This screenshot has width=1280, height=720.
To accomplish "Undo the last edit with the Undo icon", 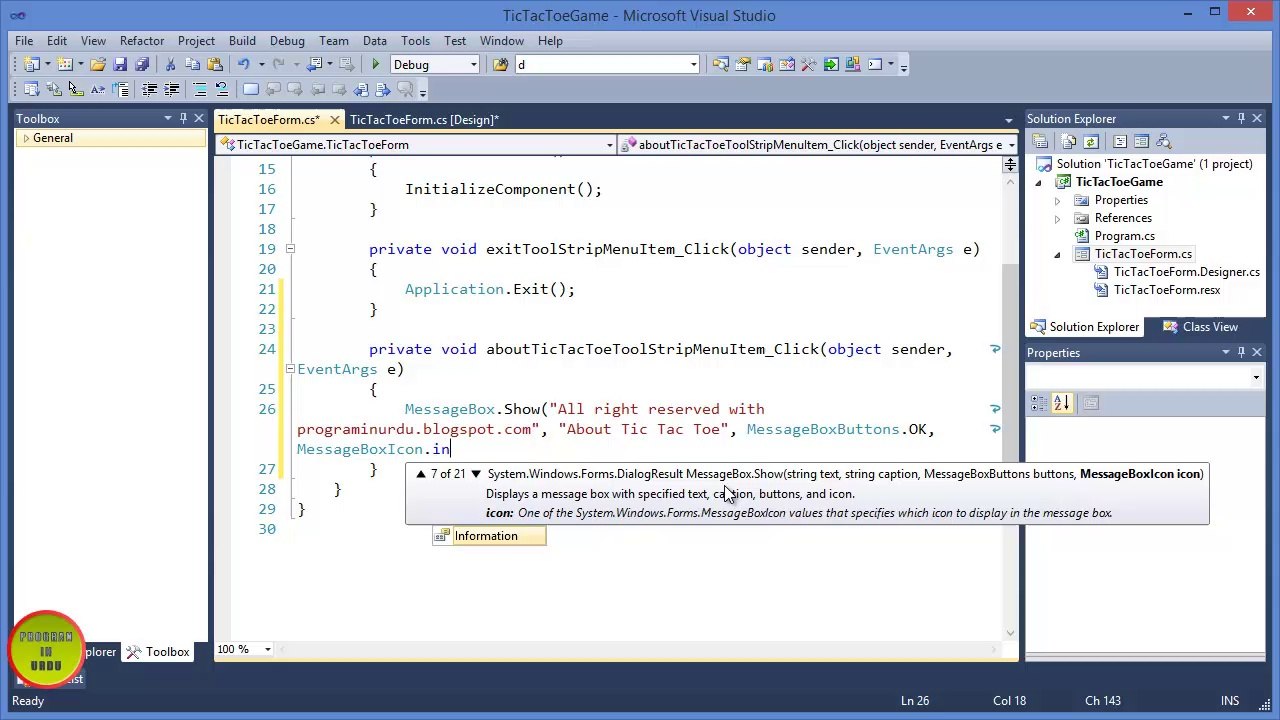I will pos(243,65).
